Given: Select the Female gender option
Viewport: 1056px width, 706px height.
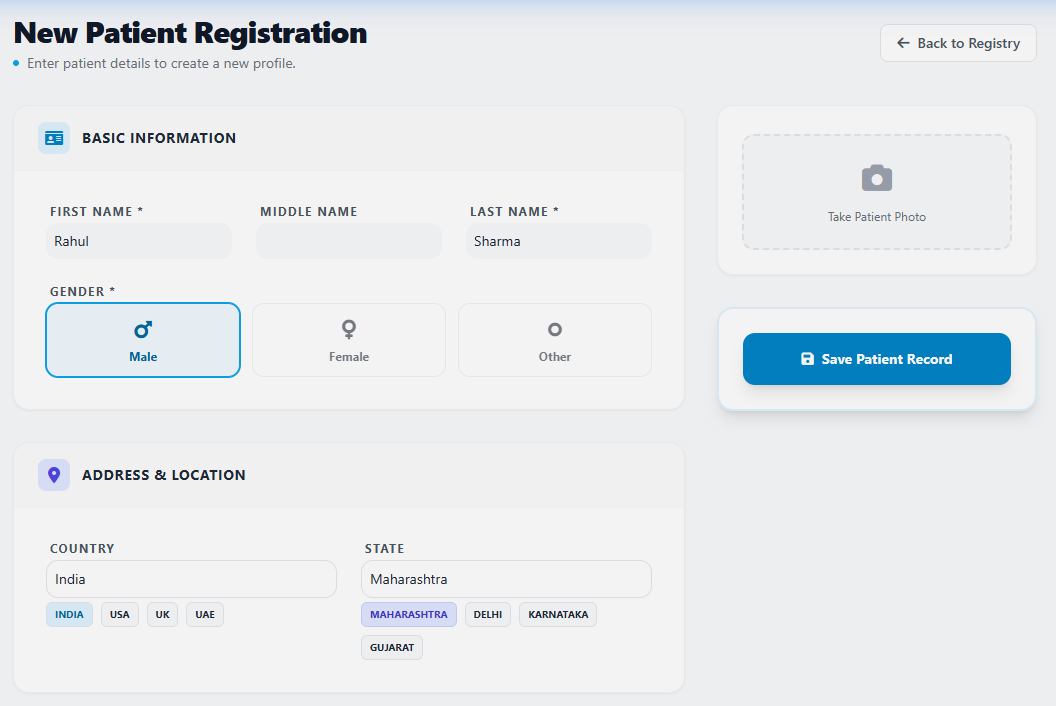Looking at the screenshot, I should (348, 340).
